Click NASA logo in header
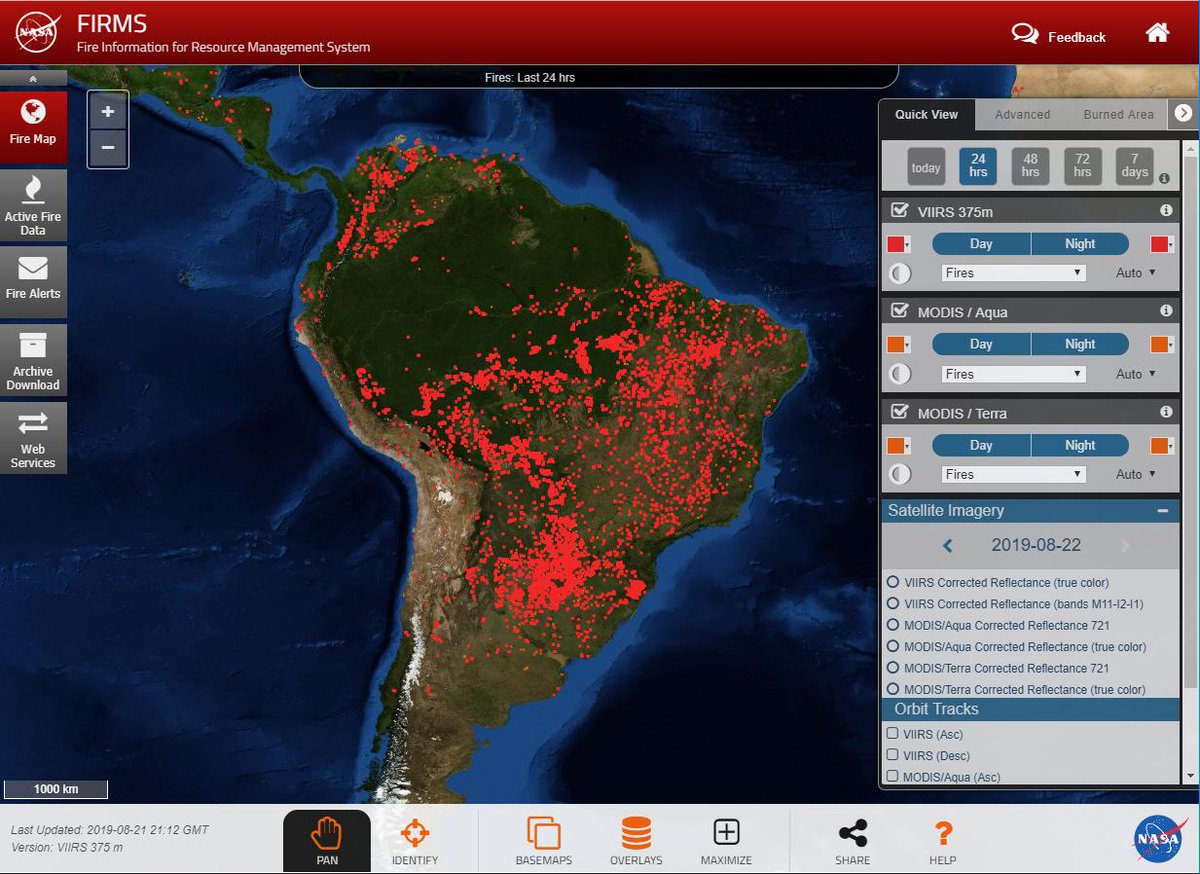Image resolution: width=1200 pixels, height=874 pixels. click(39, 34)
